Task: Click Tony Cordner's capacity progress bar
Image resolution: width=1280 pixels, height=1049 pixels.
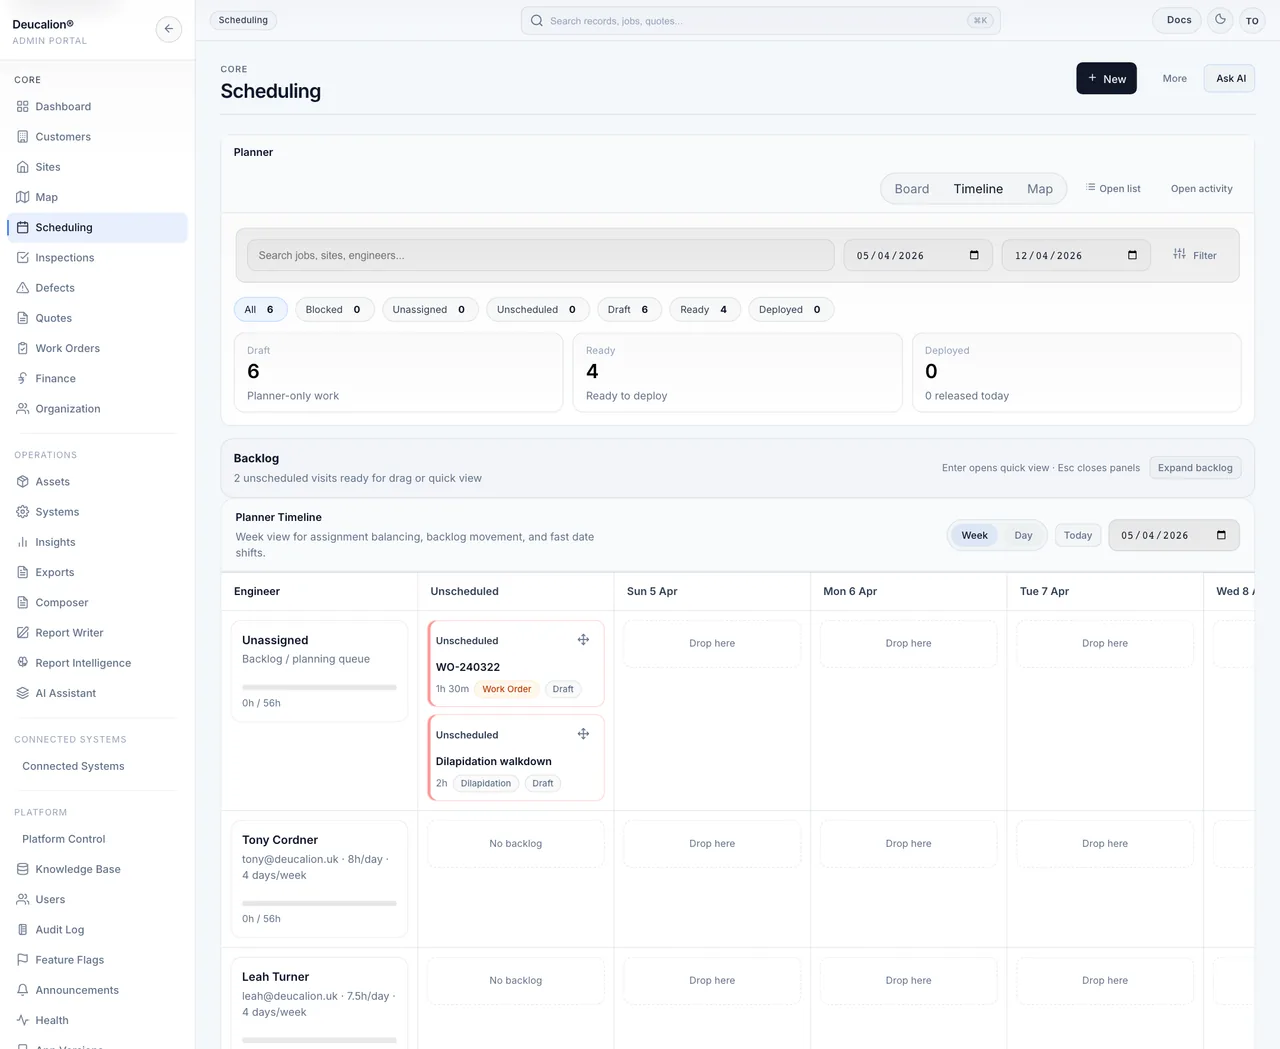Action: coord(319,903)
